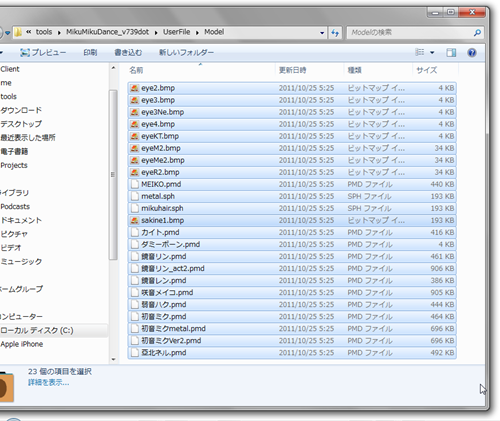Screen dimensions: 500x421
Task: Click the navigation pane scroll-down arrow
Action: 113,359
